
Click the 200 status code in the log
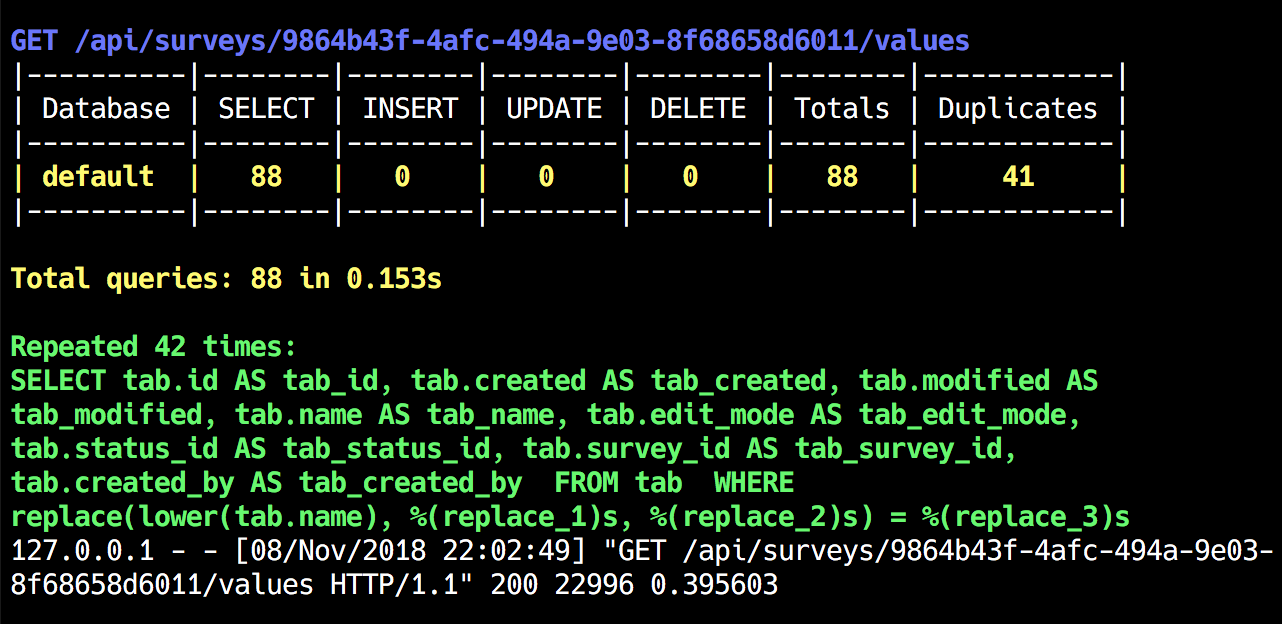(x=520, y=584)
